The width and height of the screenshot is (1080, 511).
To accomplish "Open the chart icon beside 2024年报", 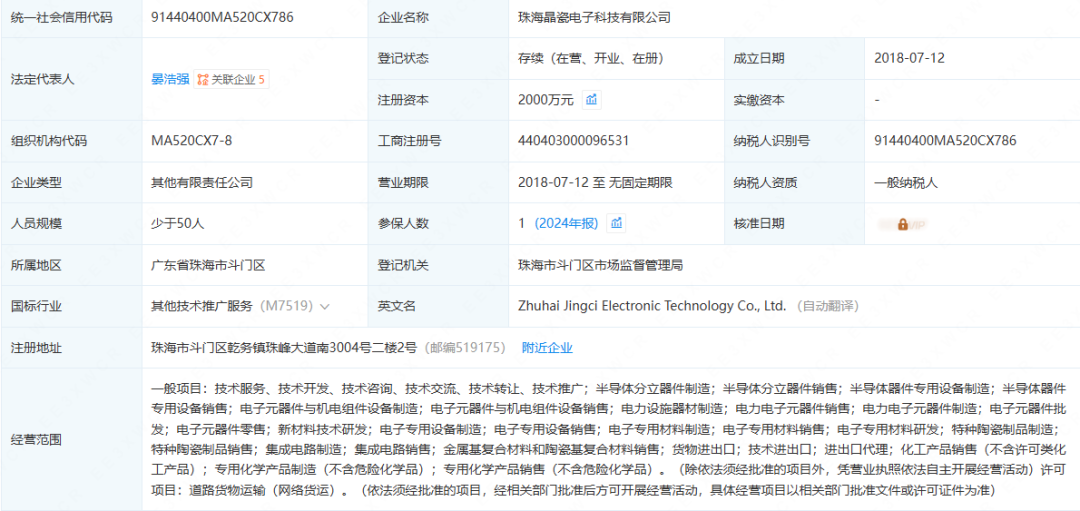I will tap(617, 223).
